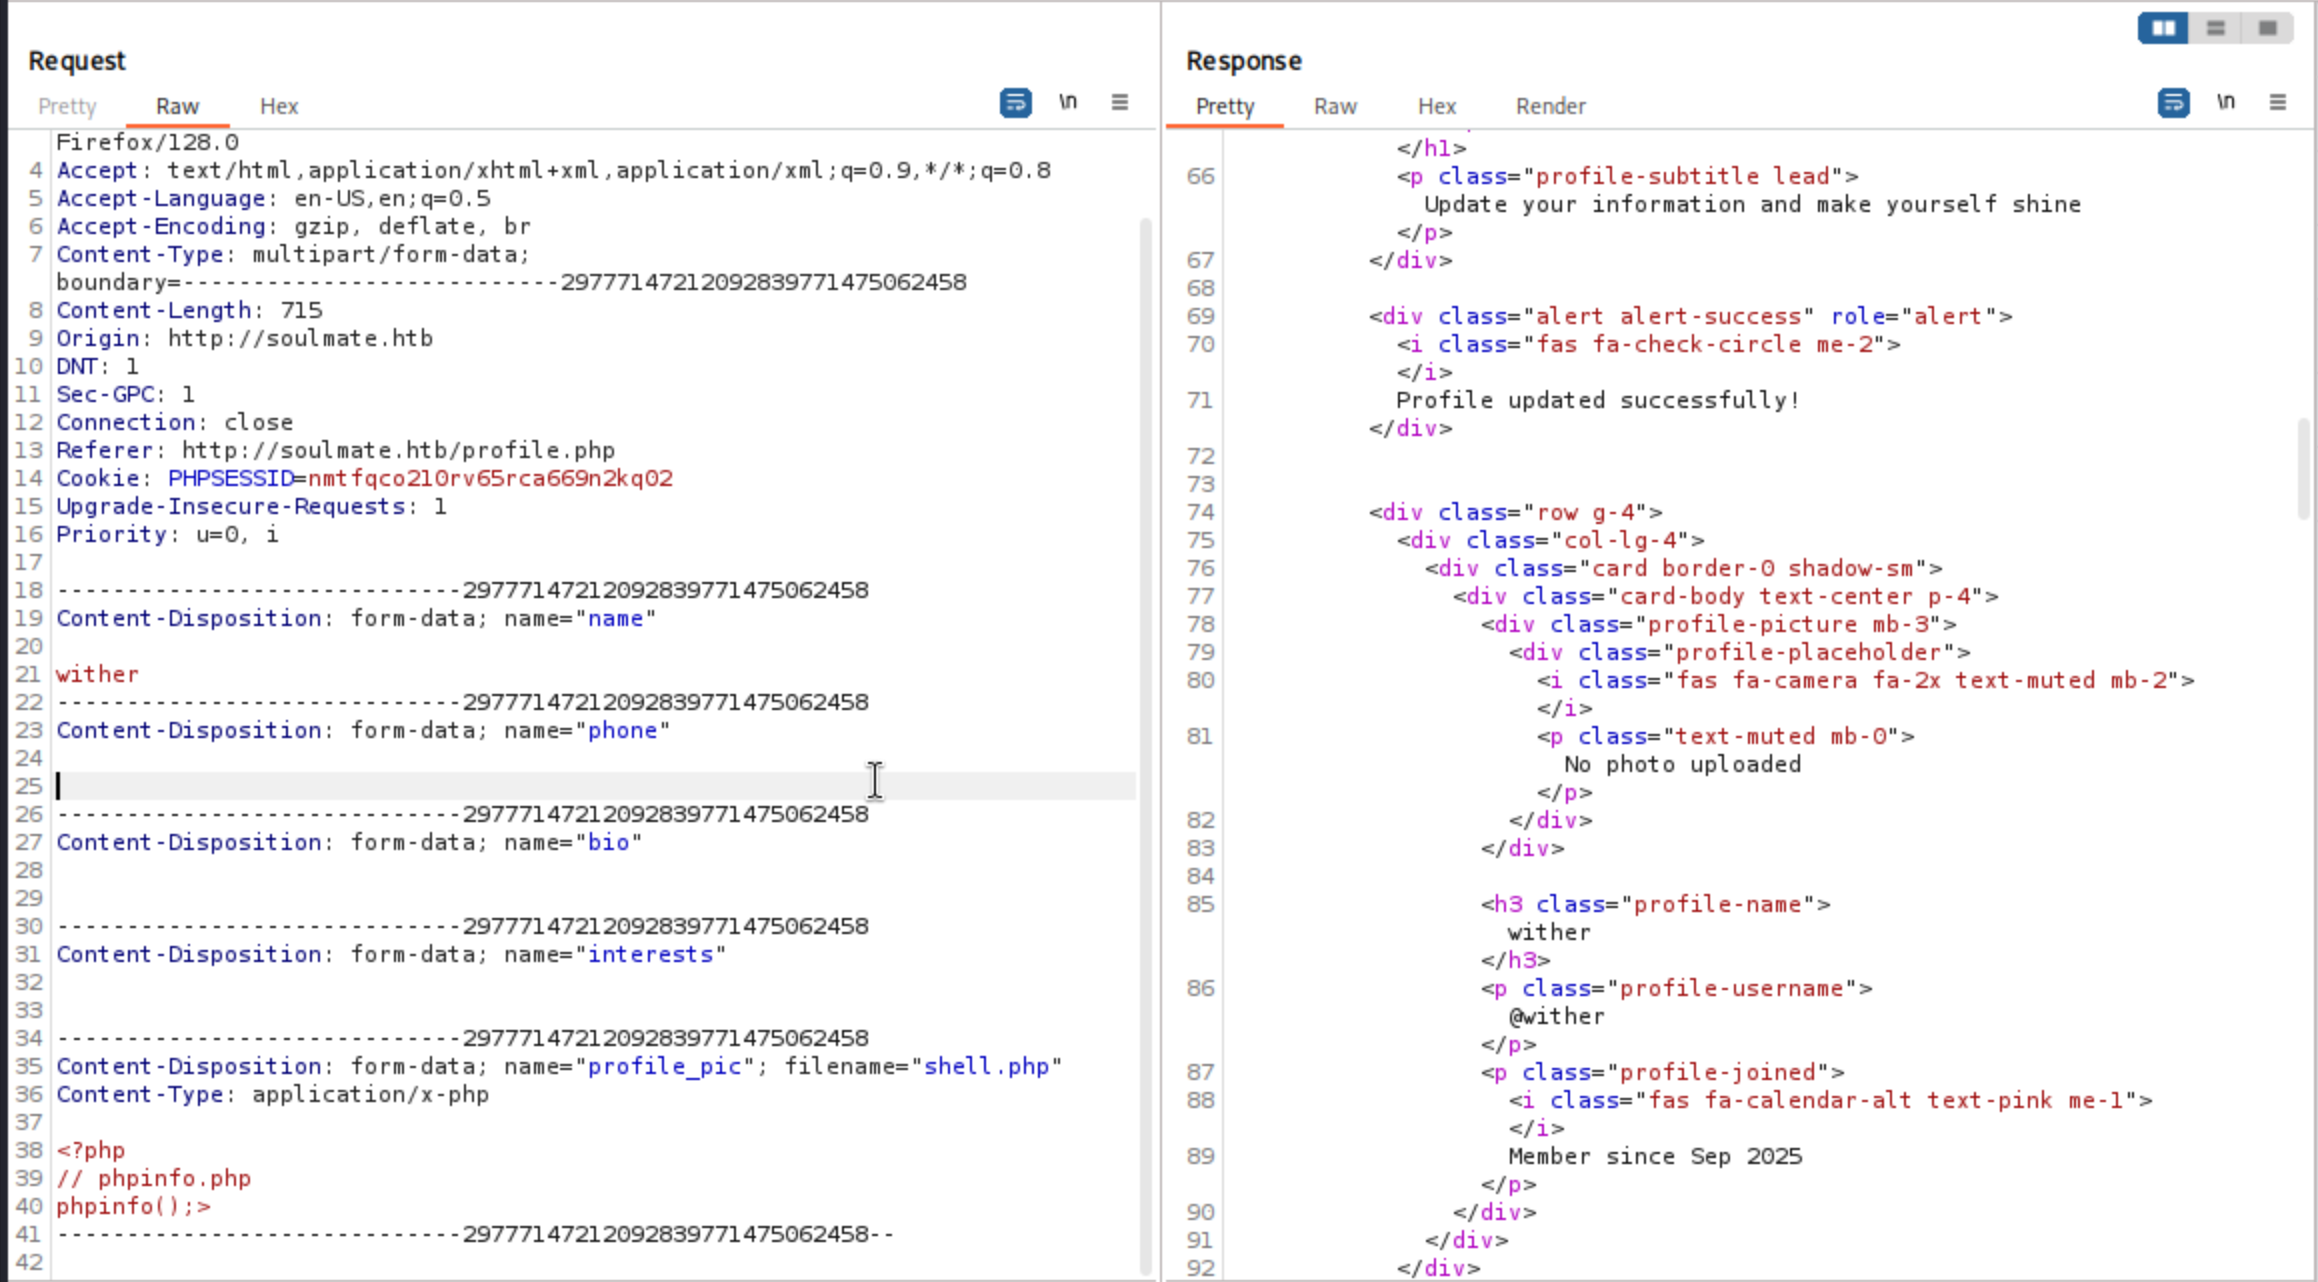Switch to combined tabbed layout view

(2268, 28)
